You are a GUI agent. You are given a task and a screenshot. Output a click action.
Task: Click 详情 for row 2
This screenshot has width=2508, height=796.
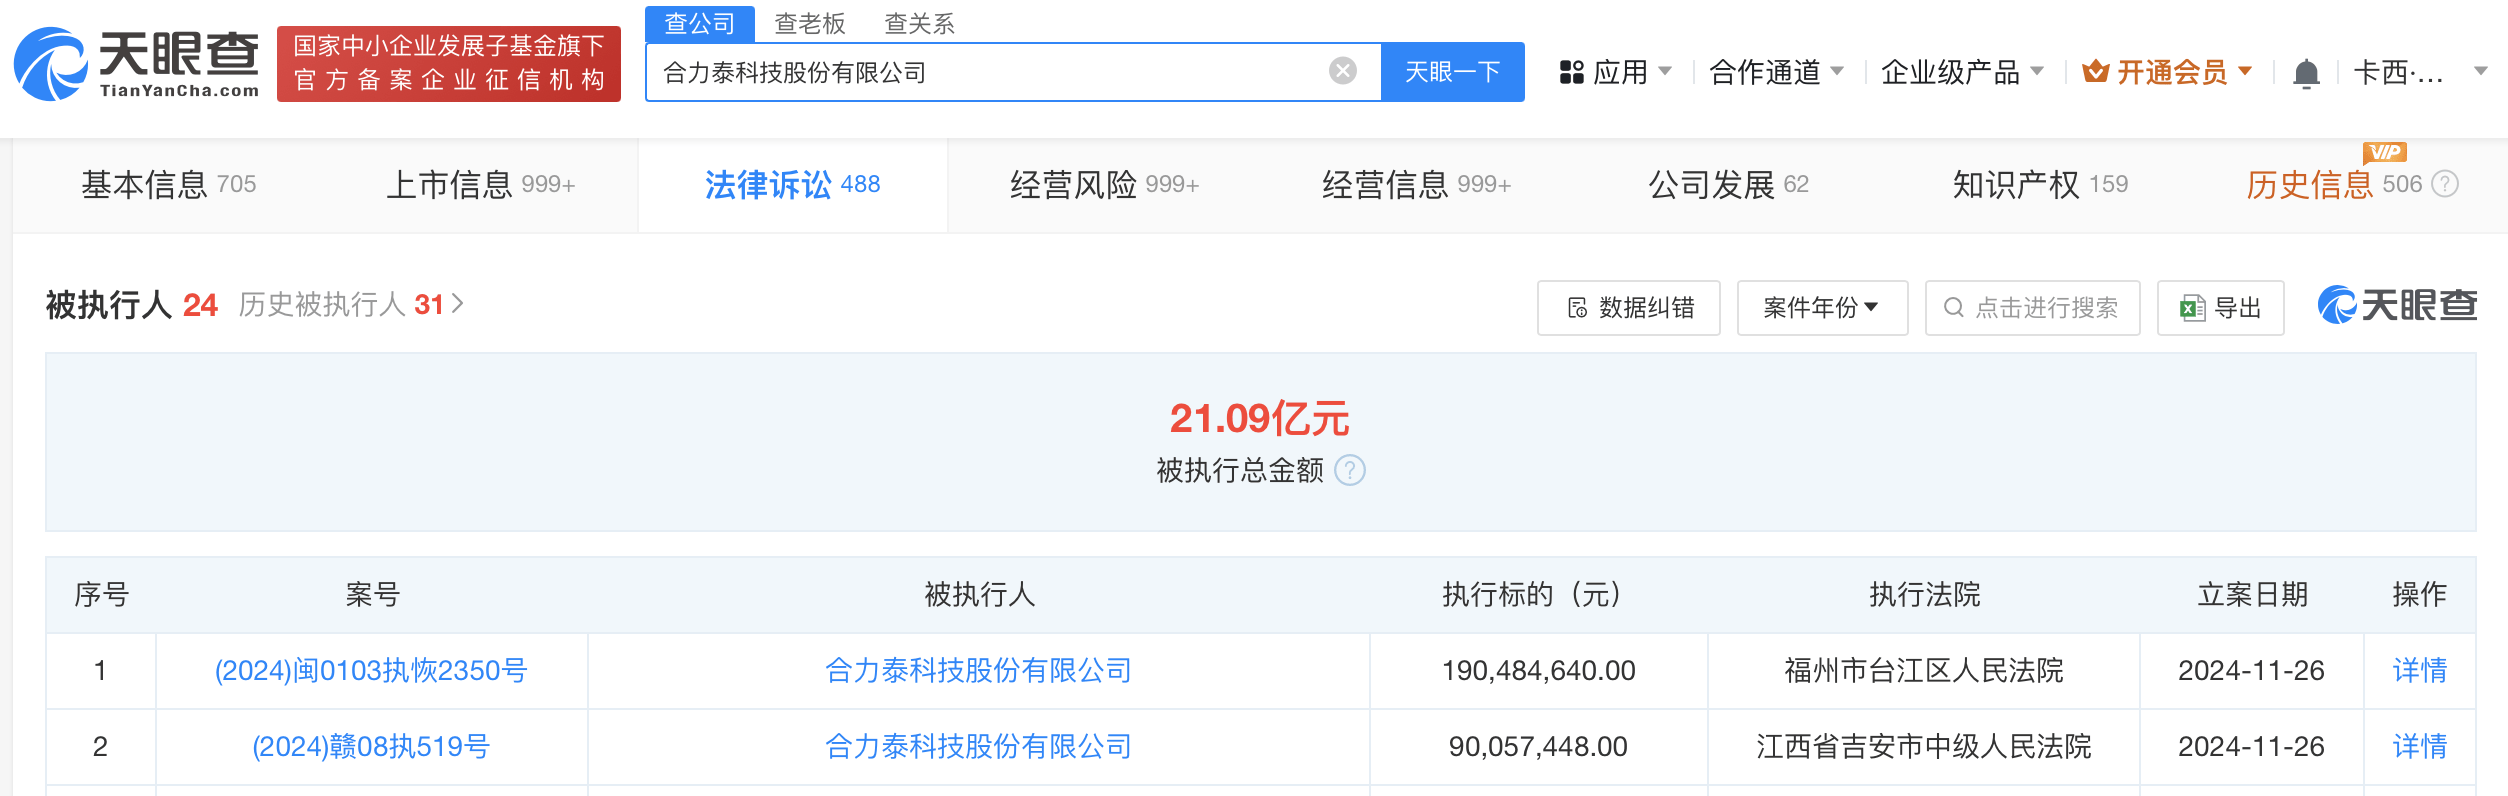2420,746
